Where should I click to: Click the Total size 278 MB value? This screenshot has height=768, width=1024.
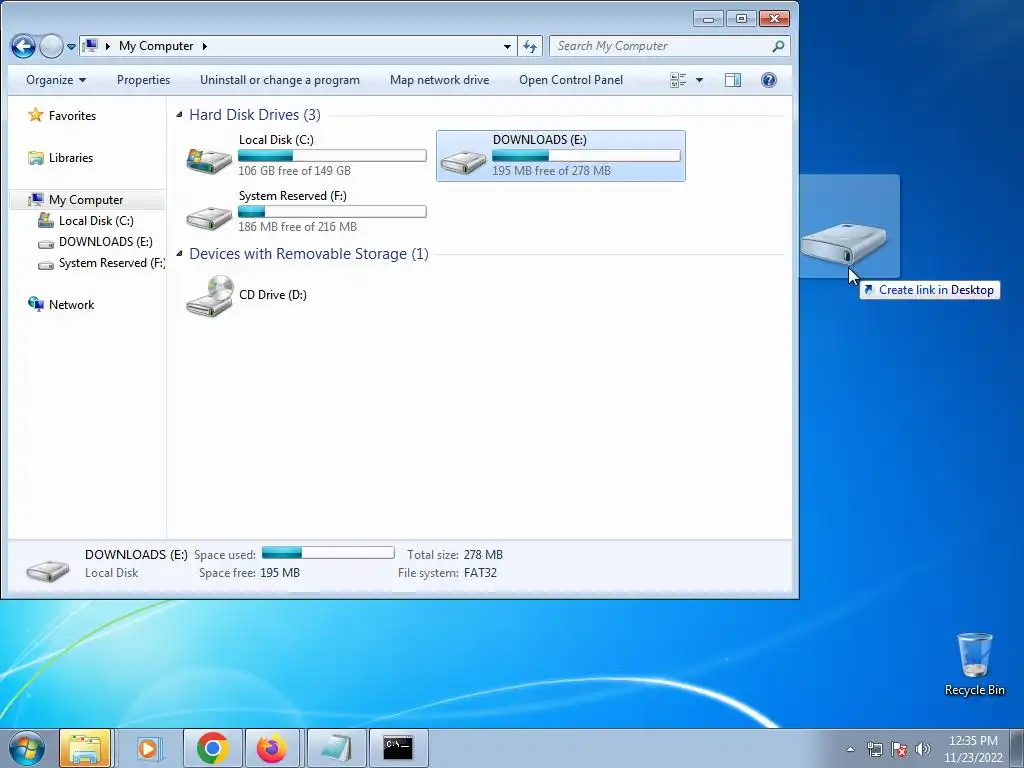[483, 554]
